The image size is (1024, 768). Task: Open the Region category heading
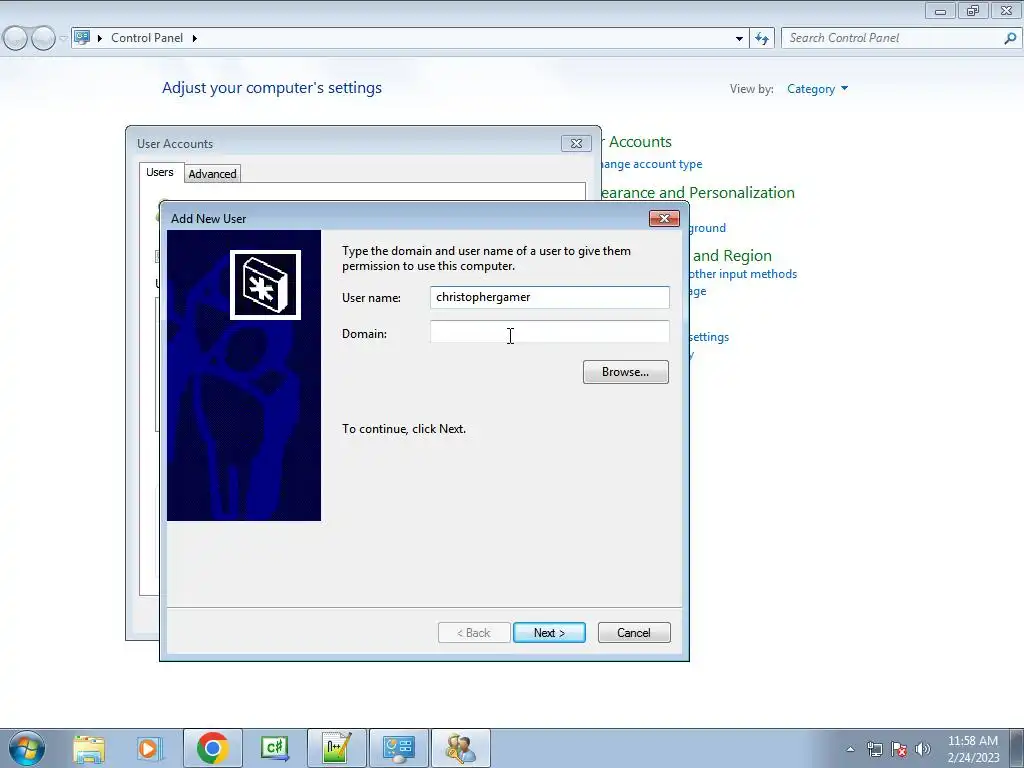pyautogui.click(x=732, y=255)
